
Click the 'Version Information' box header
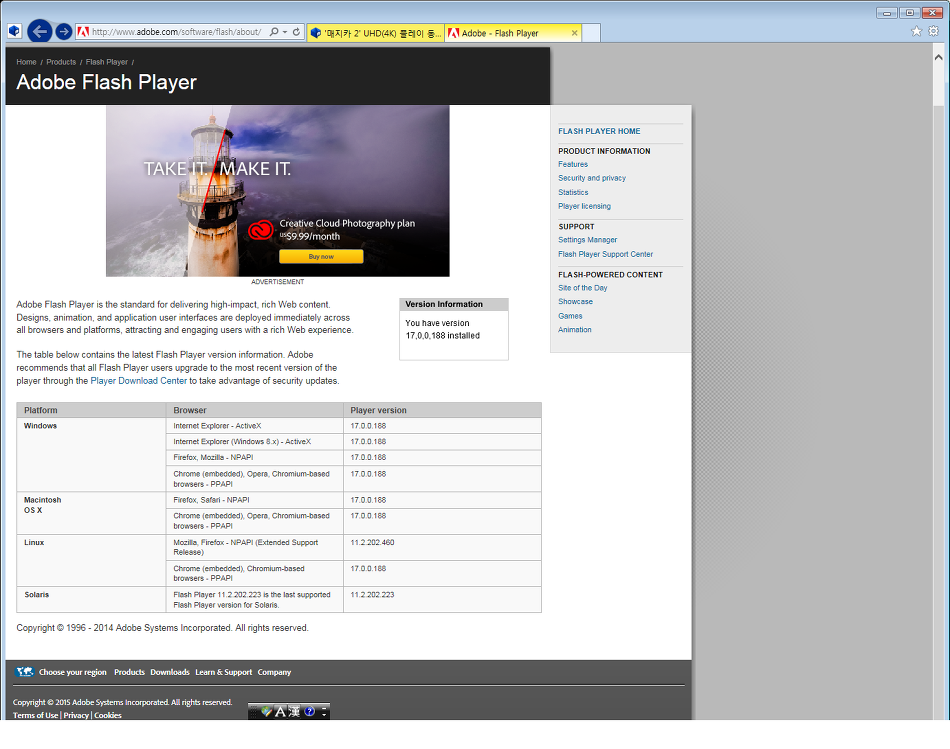tap(454, 304)
